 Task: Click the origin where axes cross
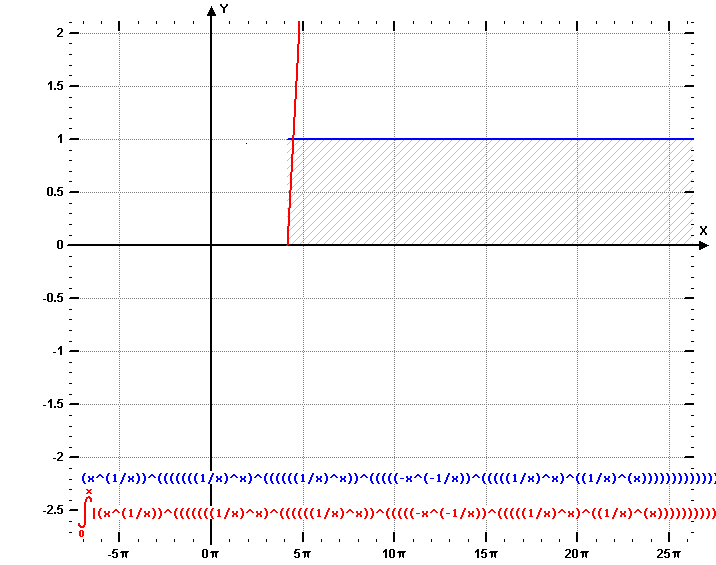[211, 245]
